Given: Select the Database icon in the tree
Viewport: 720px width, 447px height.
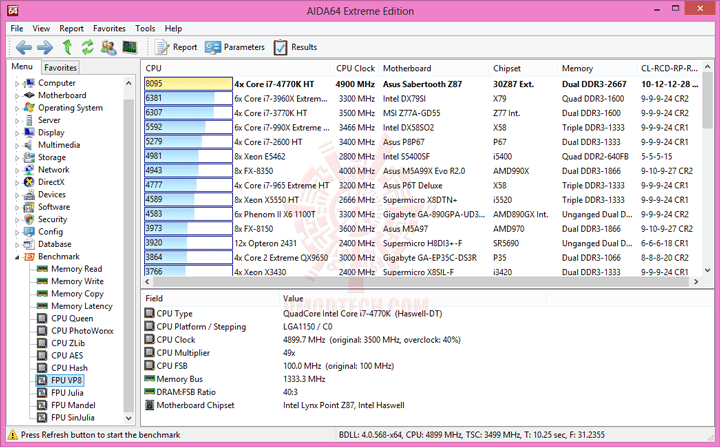Looking at the screenshot, I should 29,244.
